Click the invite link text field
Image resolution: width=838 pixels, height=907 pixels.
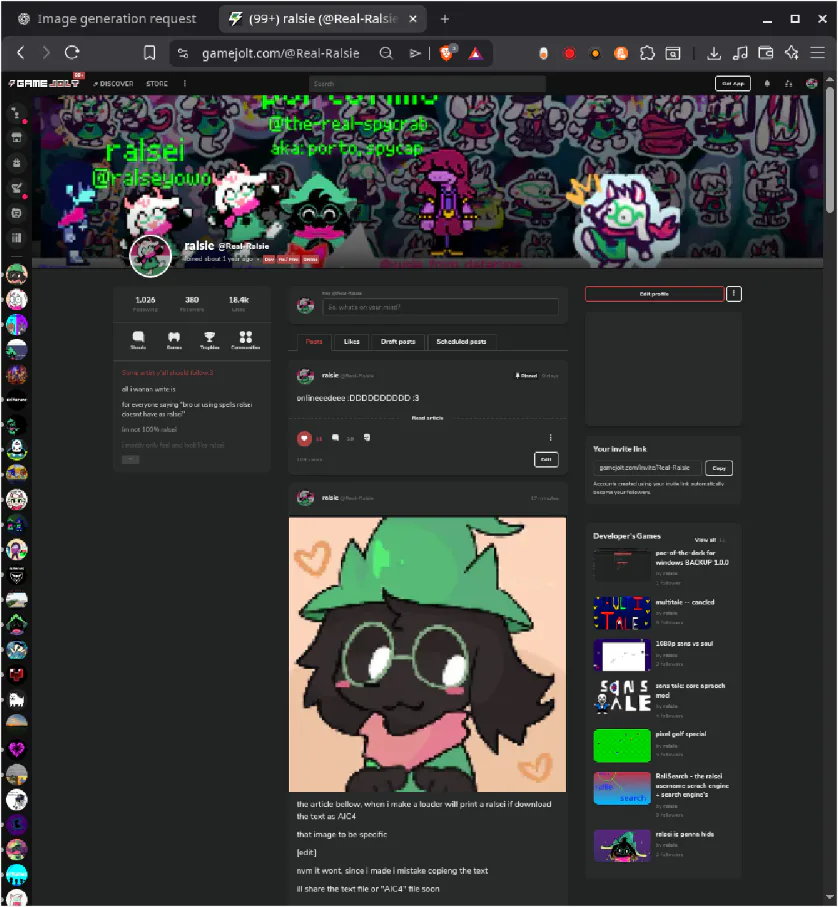click(647, 467)
